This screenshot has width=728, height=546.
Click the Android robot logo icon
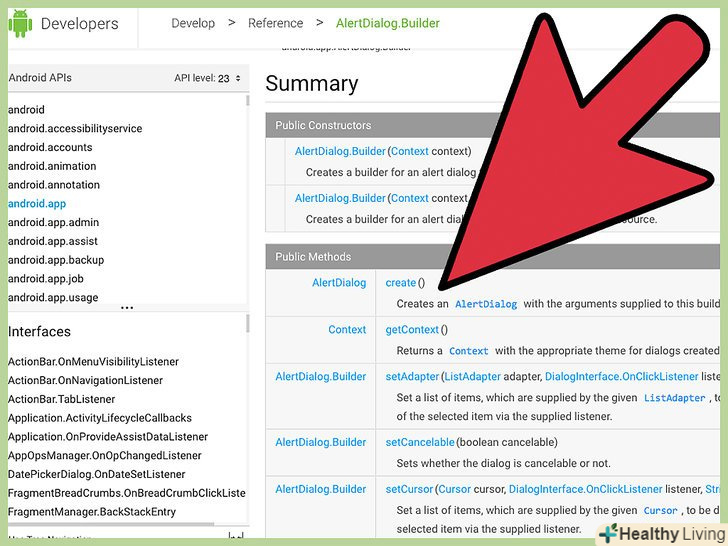(20, 23)
